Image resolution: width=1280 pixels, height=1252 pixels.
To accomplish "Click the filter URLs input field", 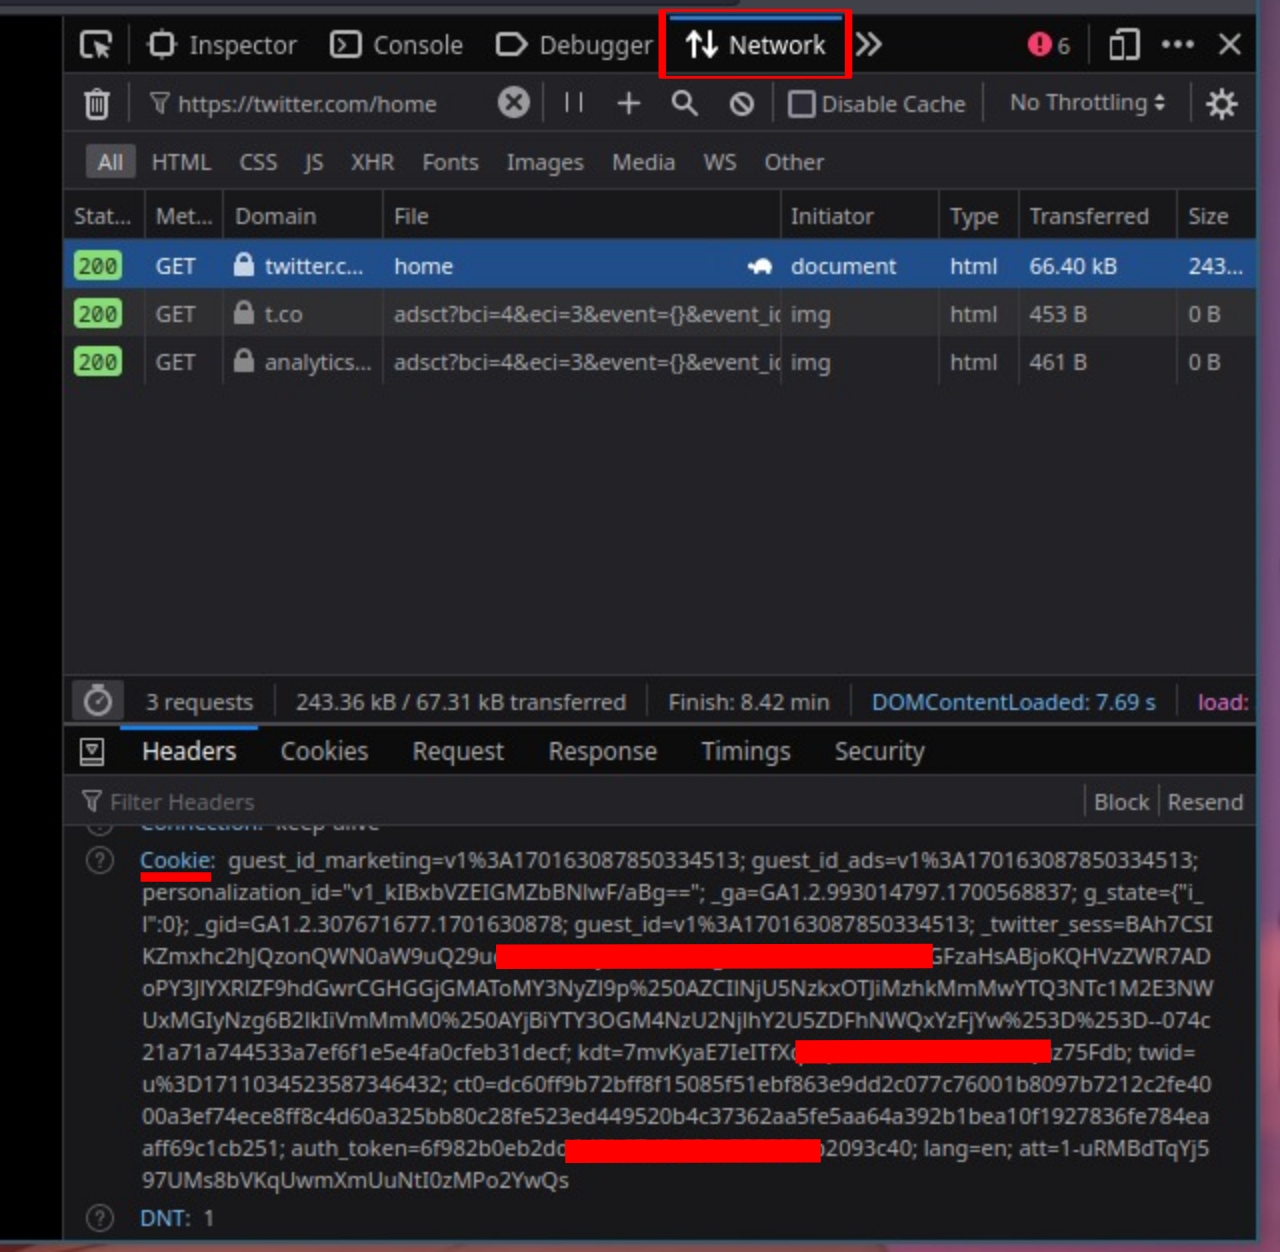I will click(320, 103).
